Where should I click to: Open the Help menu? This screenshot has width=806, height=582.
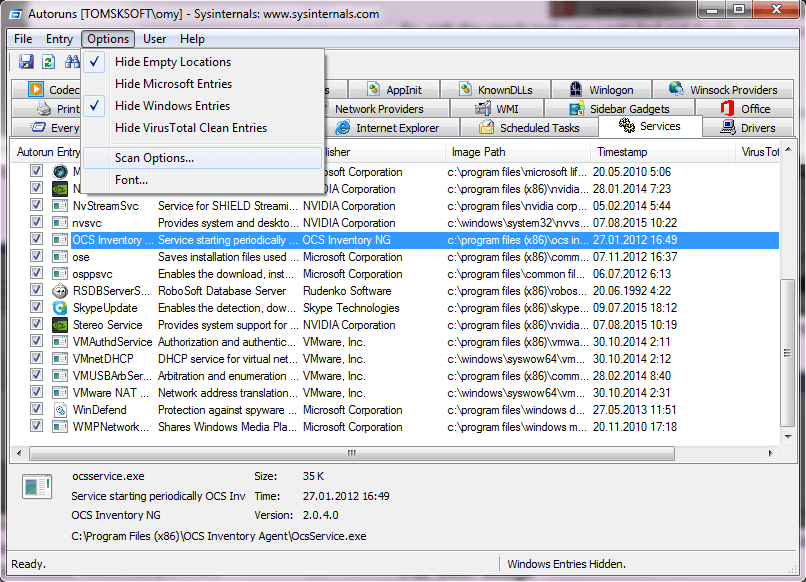coord(192,39)
